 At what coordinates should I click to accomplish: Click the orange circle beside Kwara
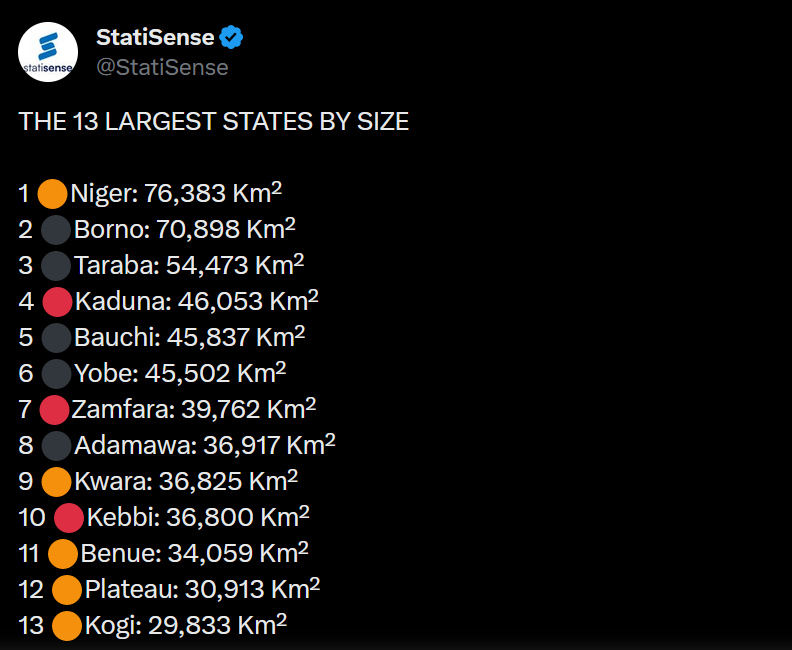click(x=57, y=481)
